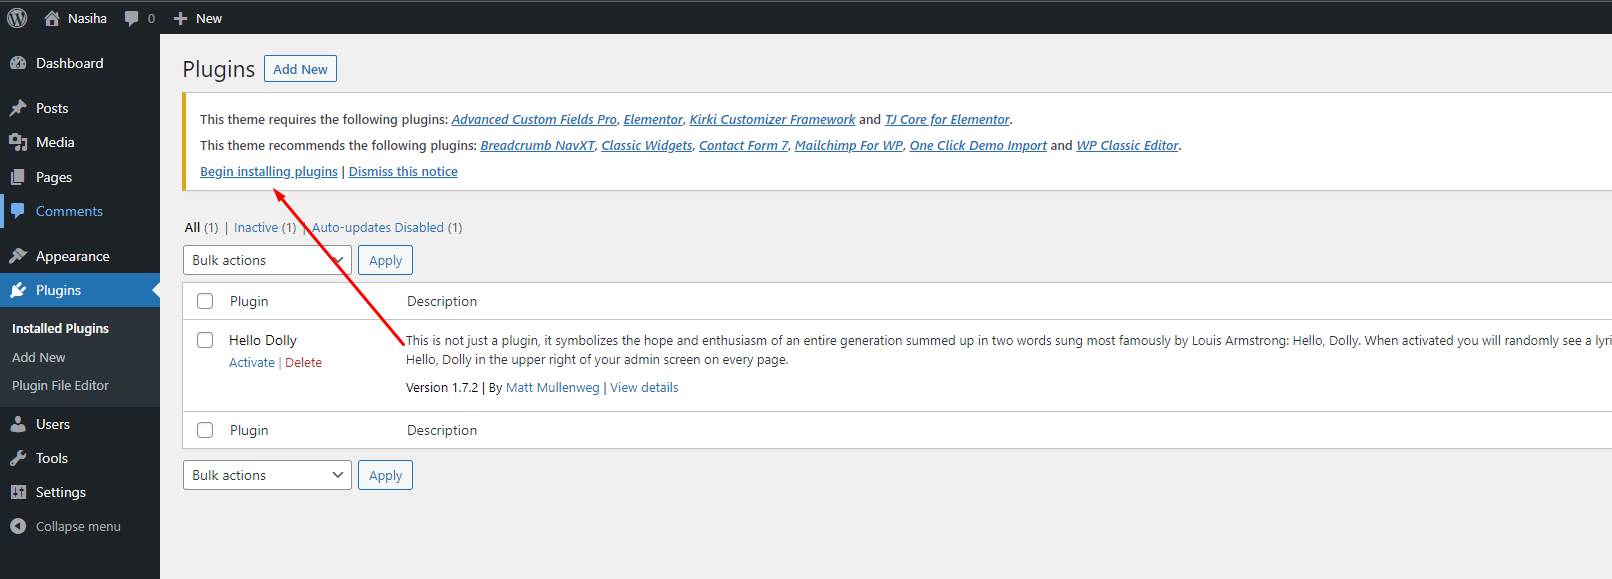
Task: Filter by the Inactive plugins view
Action: click(256, 228)
